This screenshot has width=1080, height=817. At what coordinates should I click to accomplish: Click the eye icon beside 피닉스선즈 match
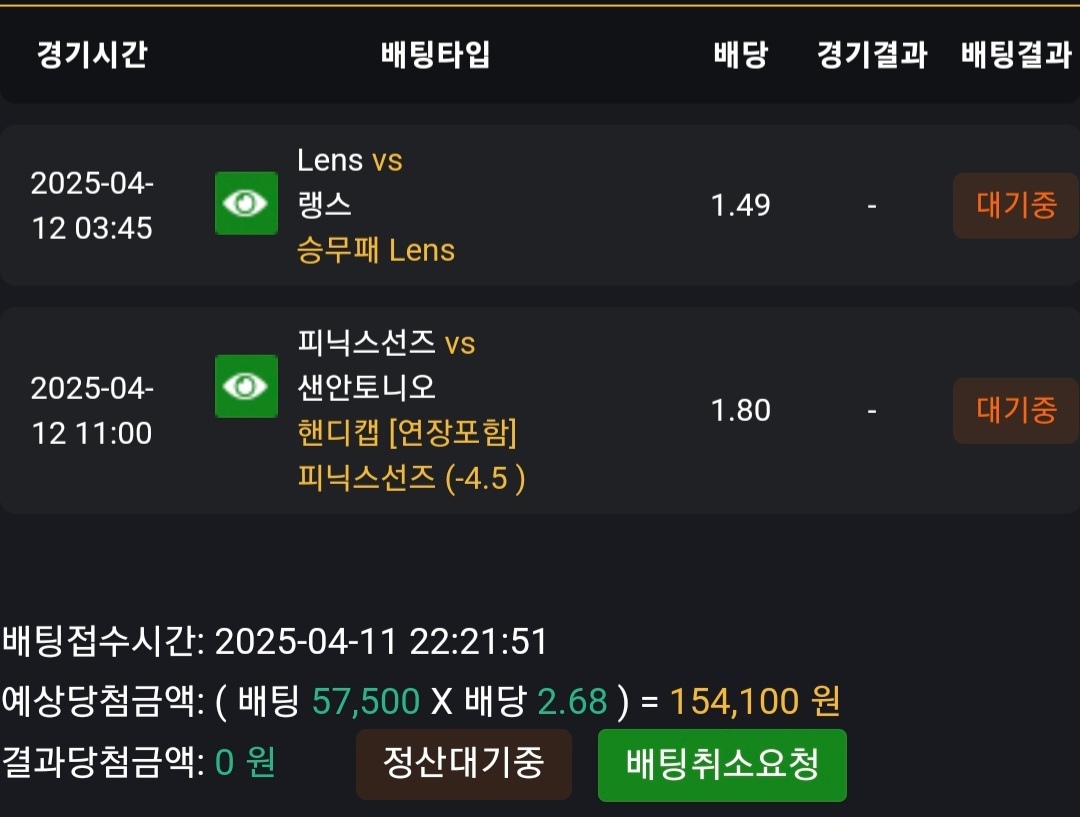click(x=246, y=386)
